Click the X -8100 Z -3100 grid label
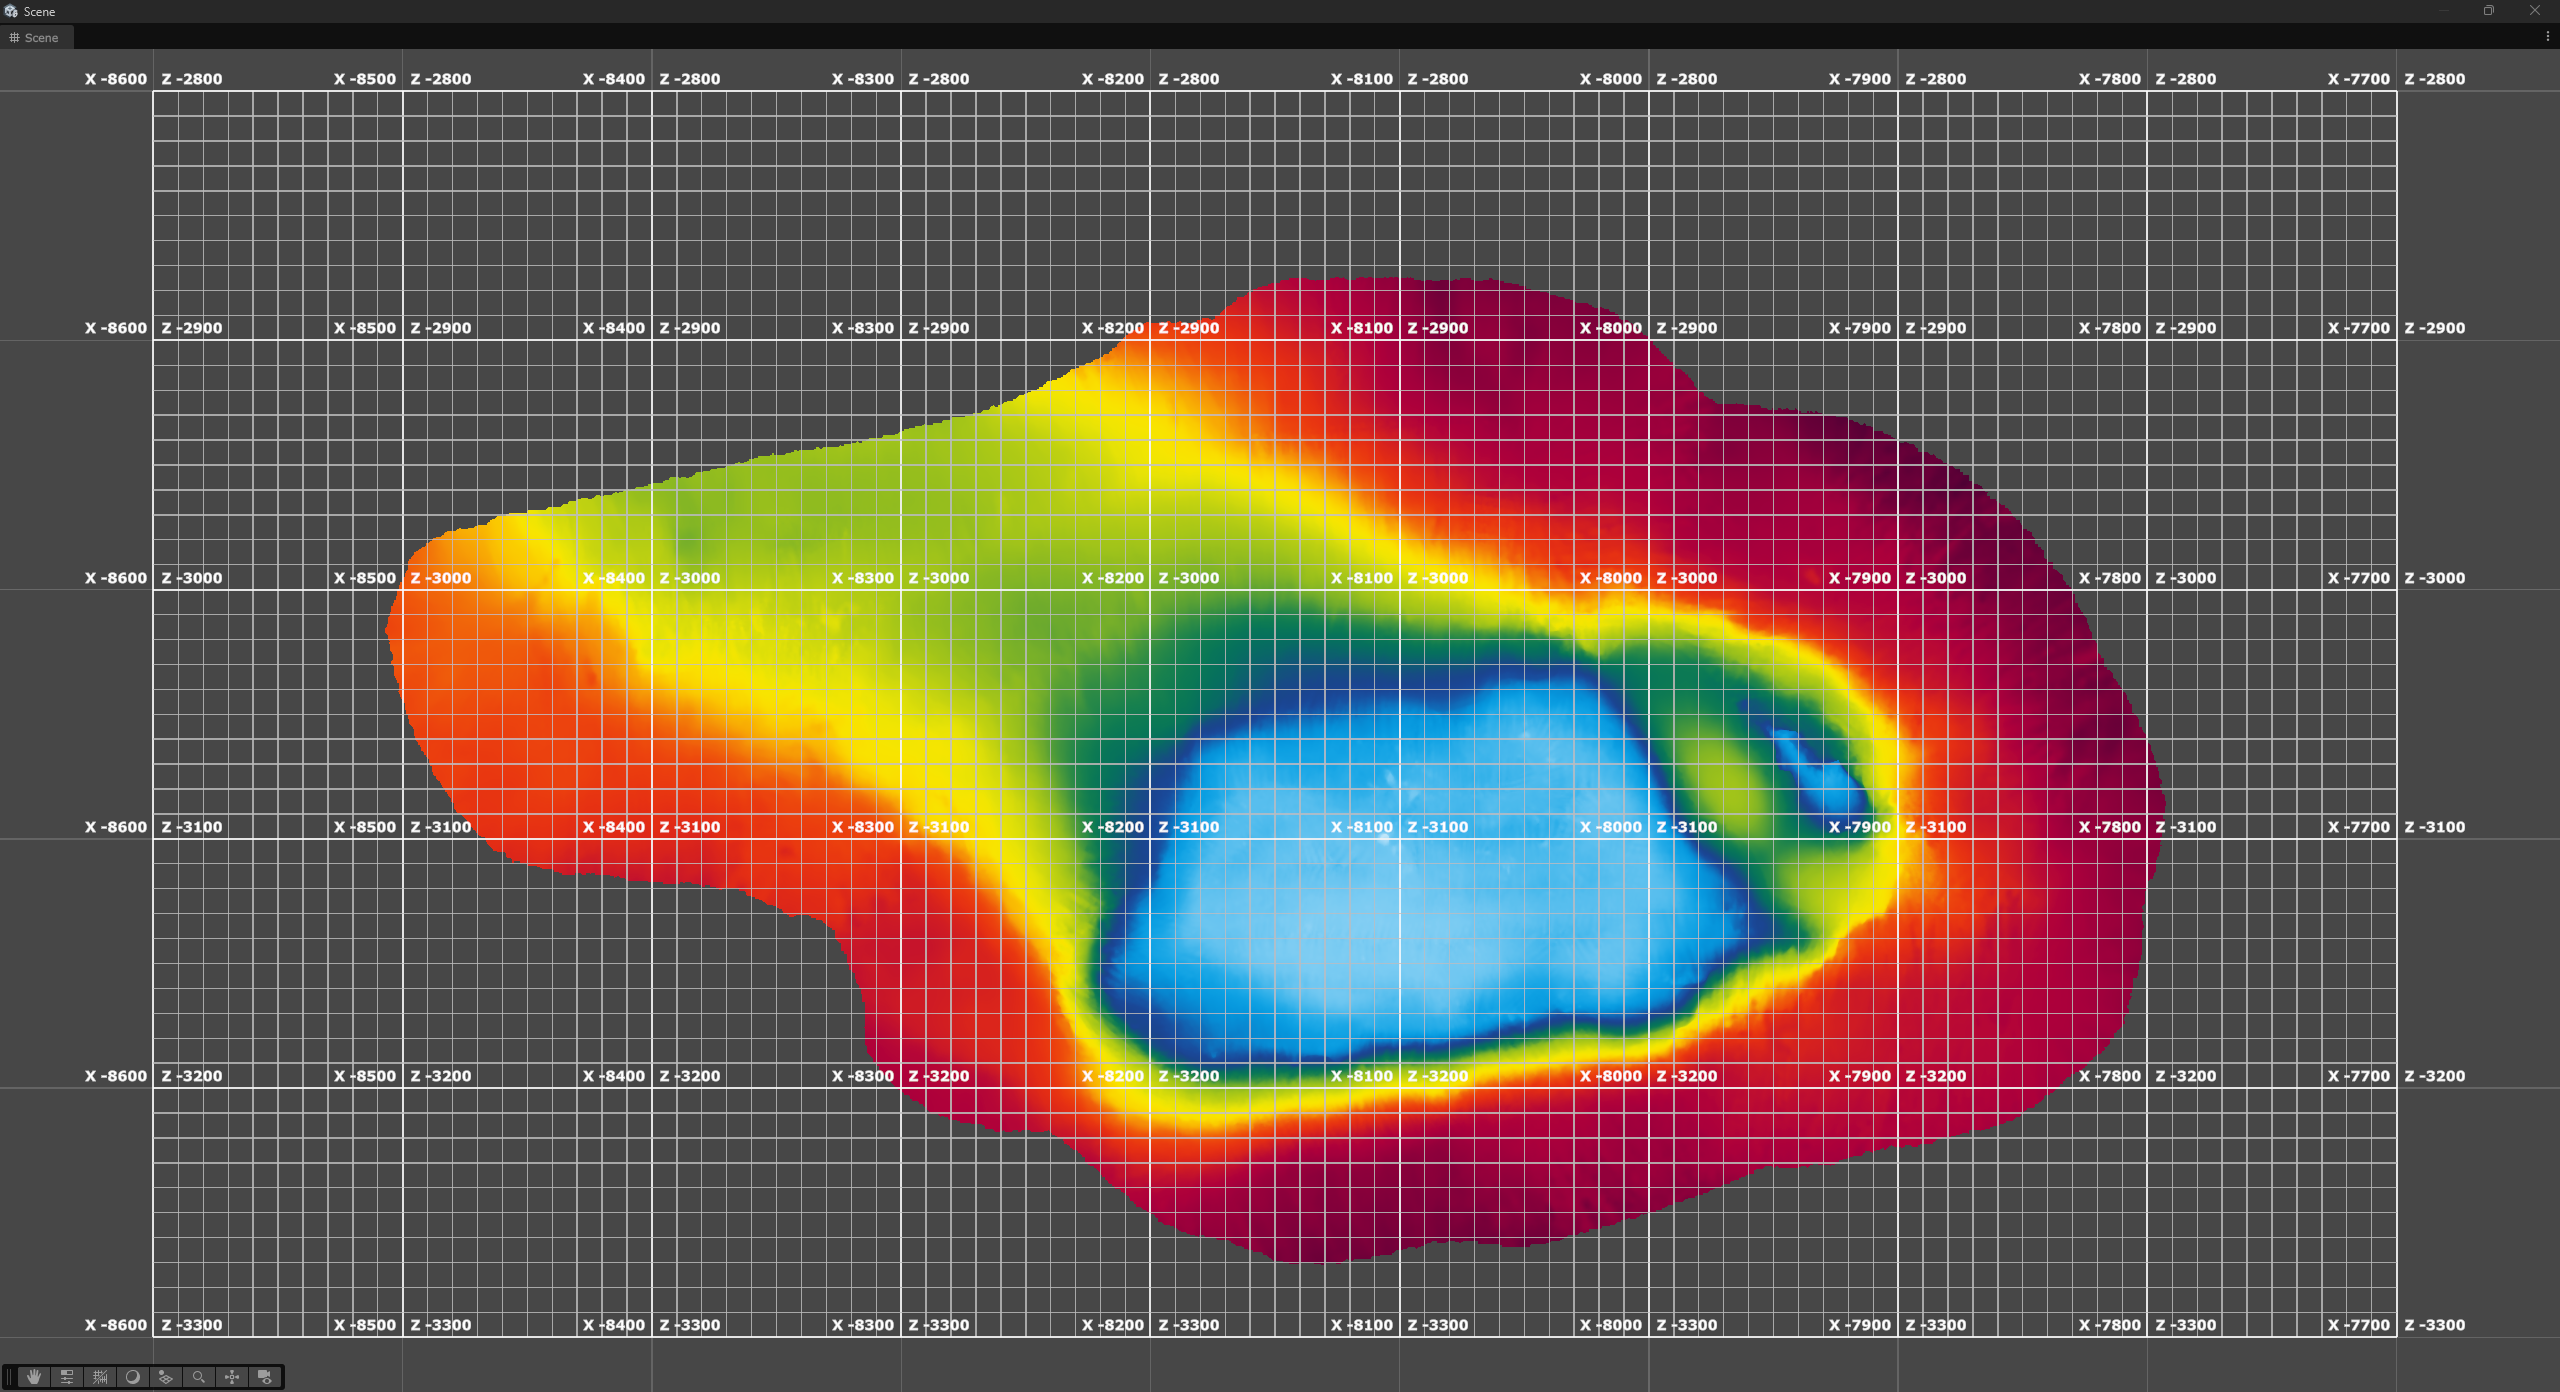Image resolution: width=2560 pixels, height=1392 pixels. (x=1399, y=827)
